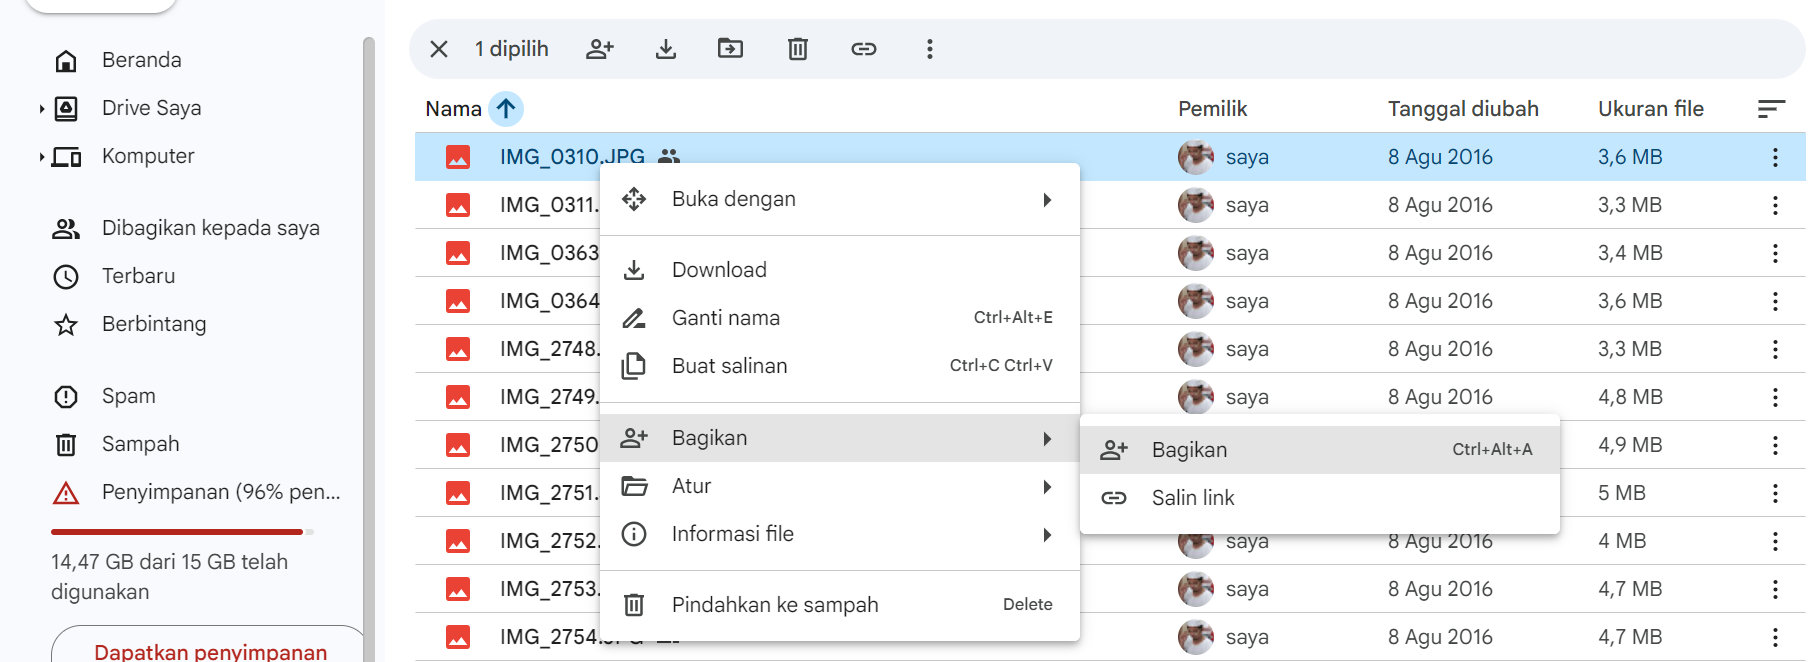Click the move to folder toolbar icon
The width and height of the screenshot is (1817, 662).
(x=731, y=49)
